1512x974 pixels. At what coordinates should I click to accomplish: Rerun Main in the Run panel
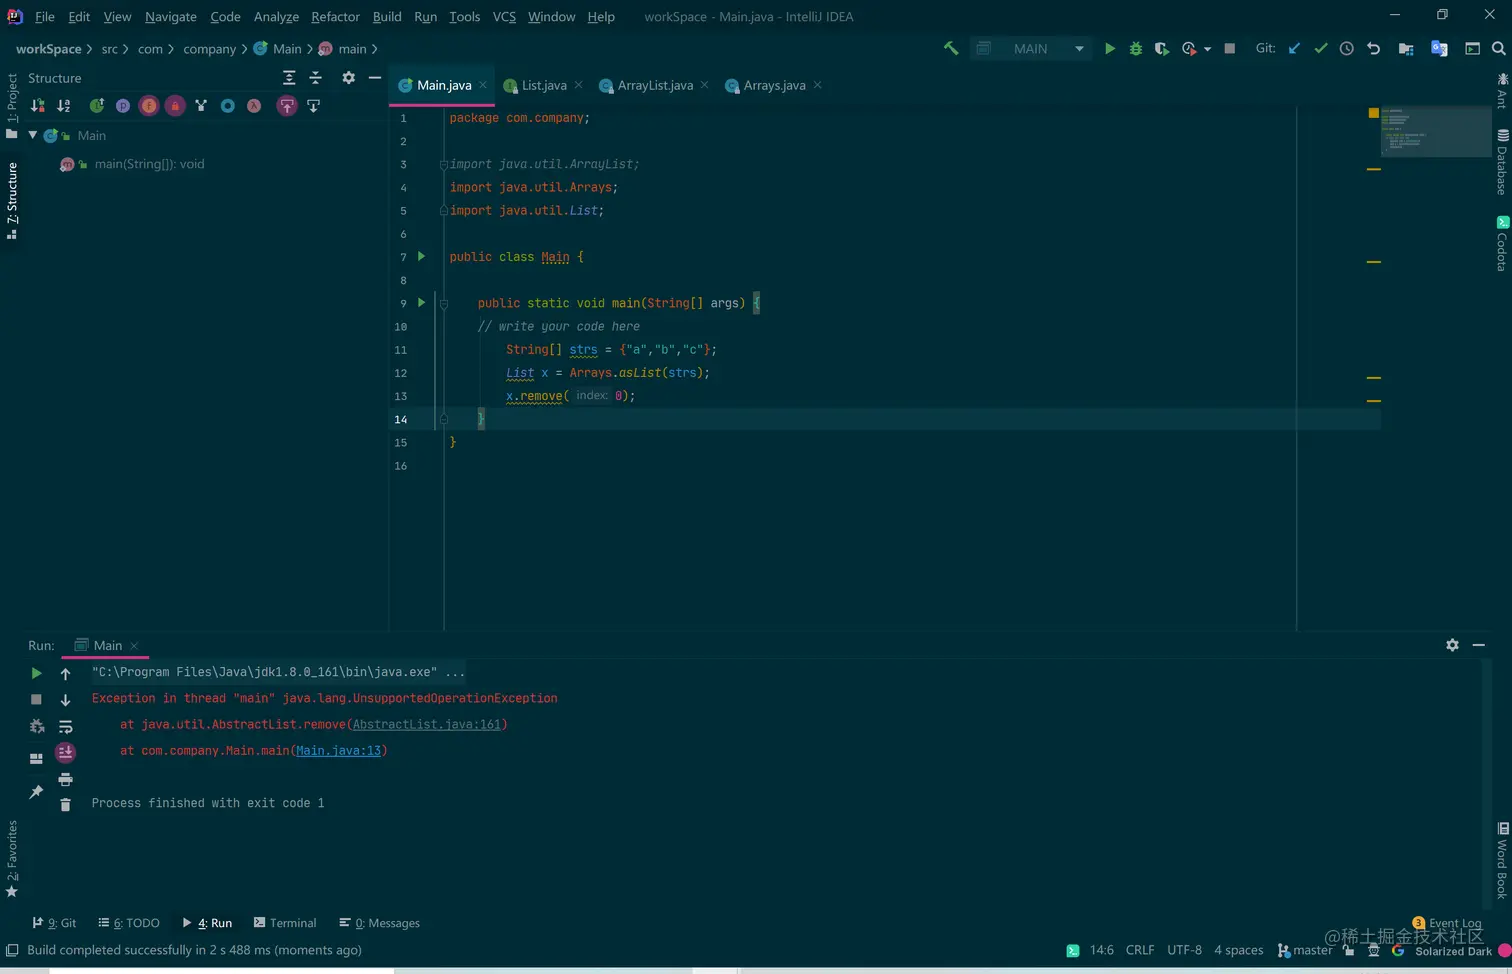36,673
